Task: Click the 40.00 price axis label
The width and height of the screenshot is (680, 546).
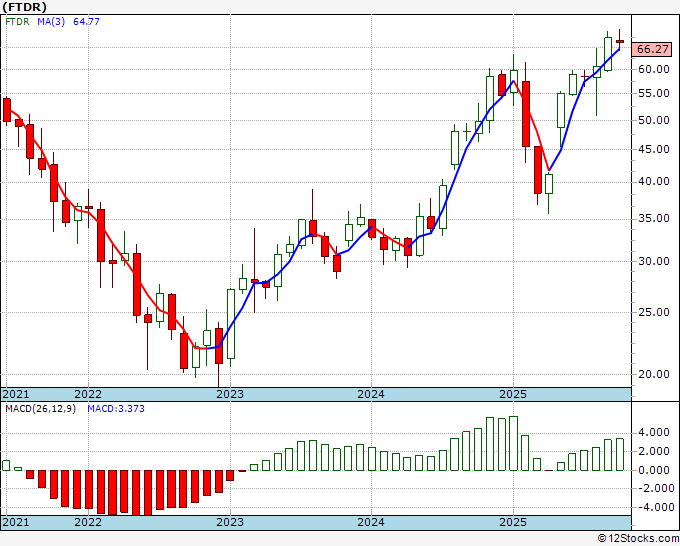Action: click(654, 181)
